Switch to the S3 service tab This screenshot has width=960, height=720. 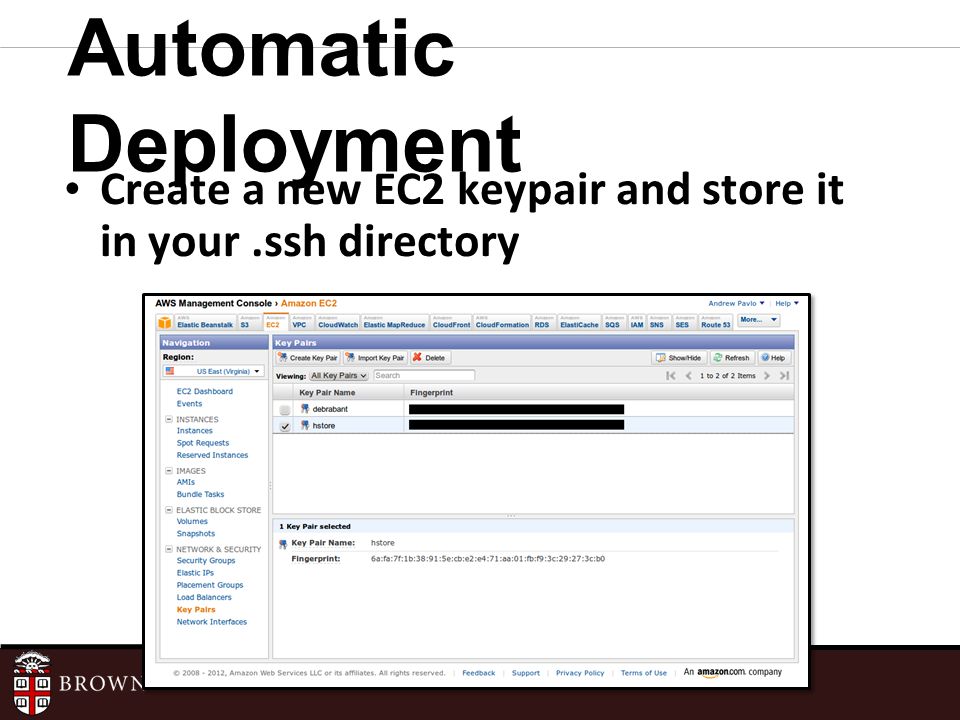[x=249, y=322]
